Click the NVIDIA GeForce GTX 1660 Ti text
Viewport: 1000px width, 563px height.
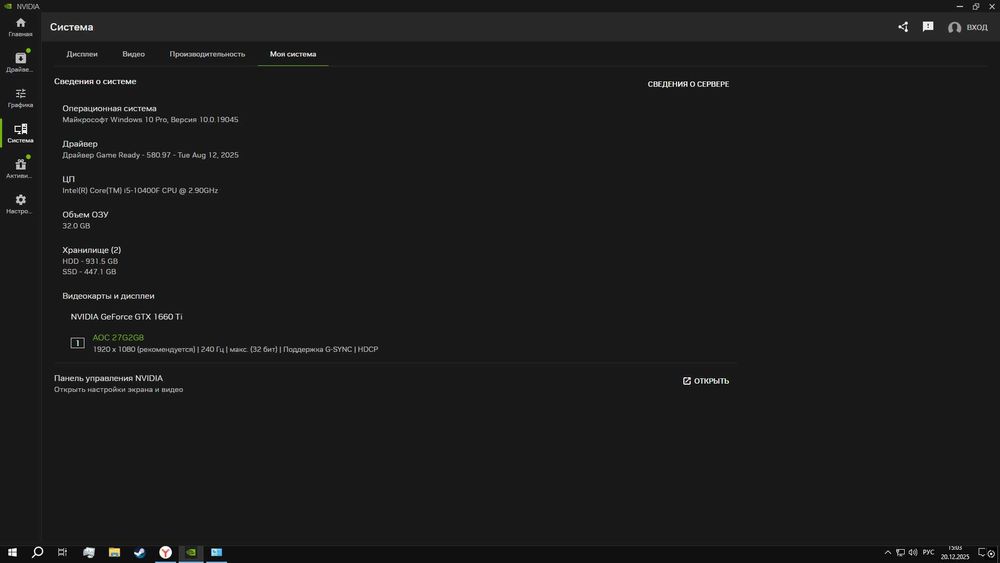(126, 316)
